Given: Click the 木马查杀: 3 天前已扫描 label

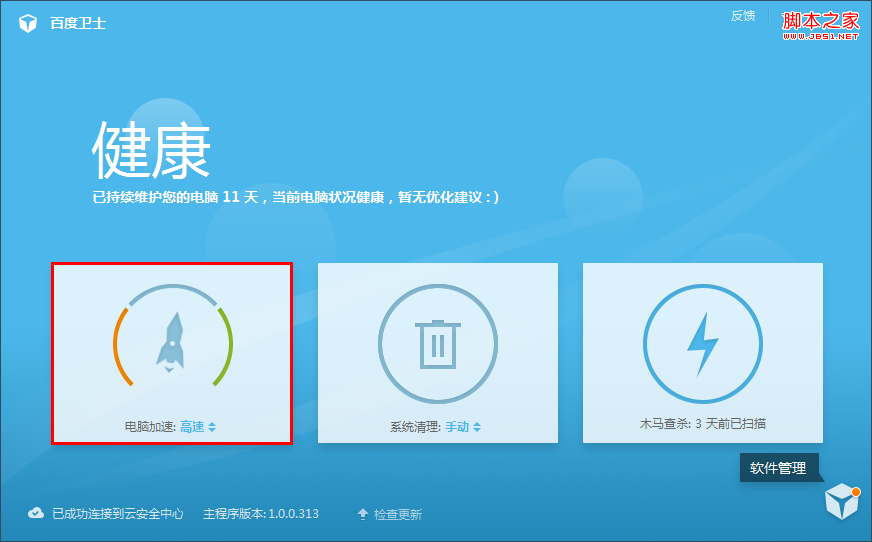Looking at the screenshot, I should point(703,424).
